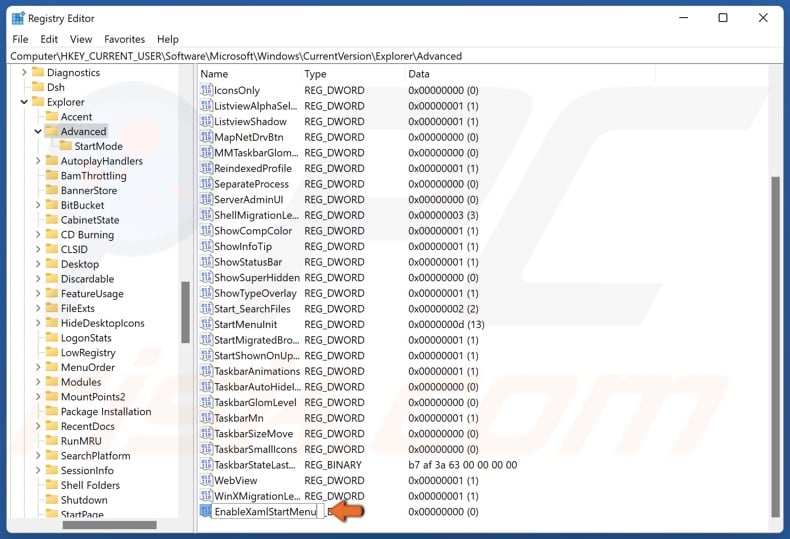Click the ShowCompColor value's DWORD icon

(206, 231)
